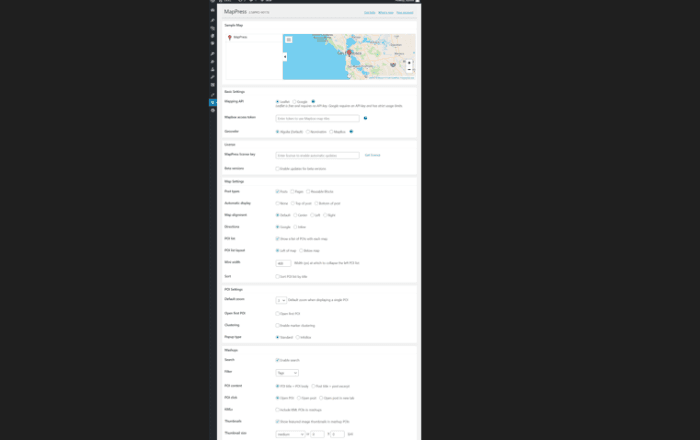700x440 pixels.
Task: Click the help icon next to Mapping API
Action: 313,101
